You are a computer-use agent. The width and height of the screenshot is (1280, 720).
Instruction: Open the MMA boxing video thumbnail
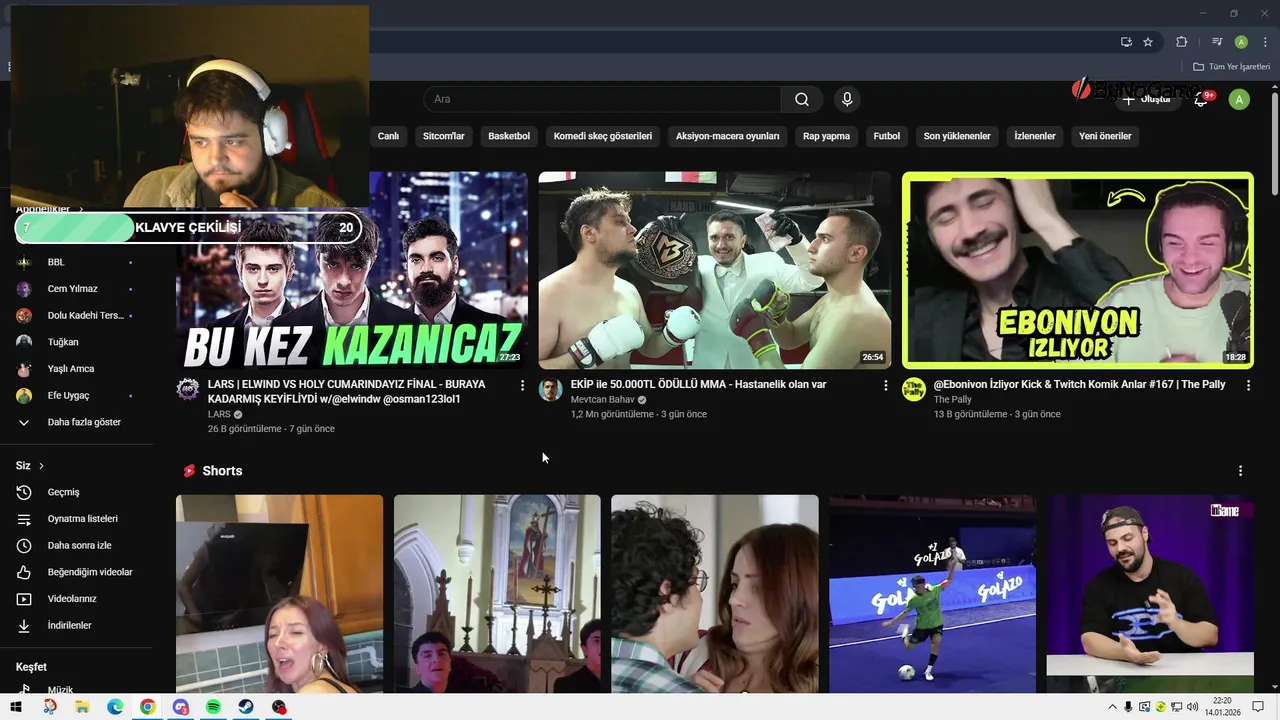[x=715, y=270]
